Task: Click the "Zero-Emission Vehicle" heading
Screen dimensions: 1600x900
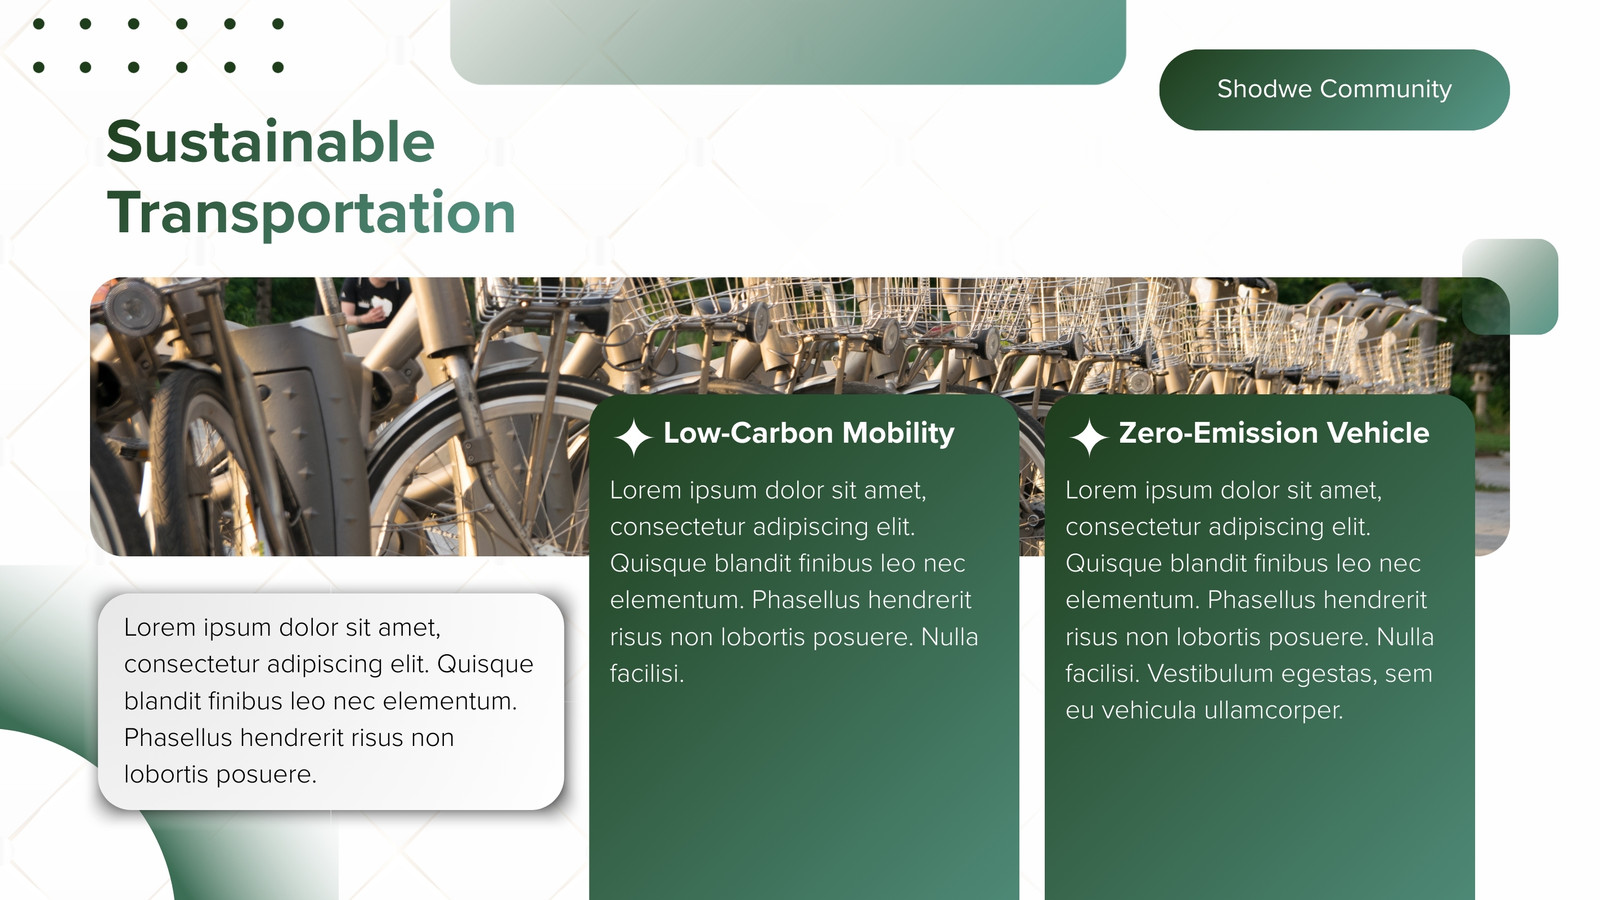Action: click(1274, 433)
